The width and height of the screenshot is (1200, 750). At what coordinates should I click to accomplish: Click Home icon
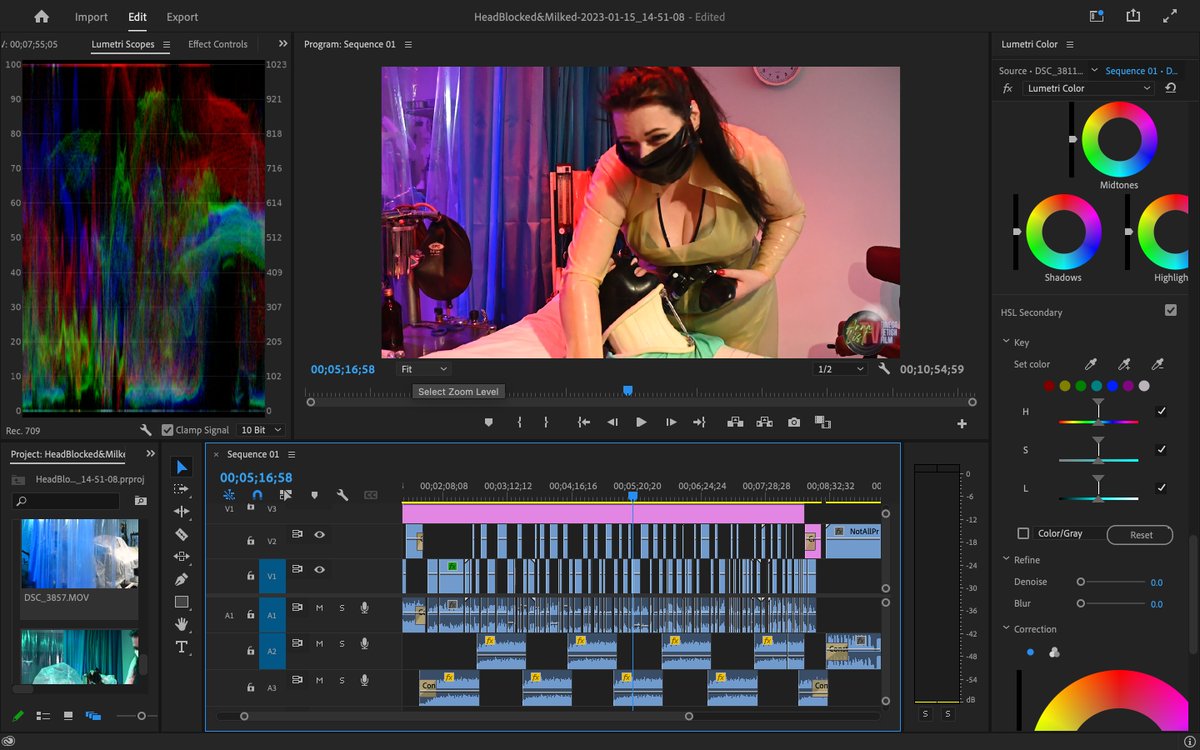pyautogui.click(x=41, y=17)
